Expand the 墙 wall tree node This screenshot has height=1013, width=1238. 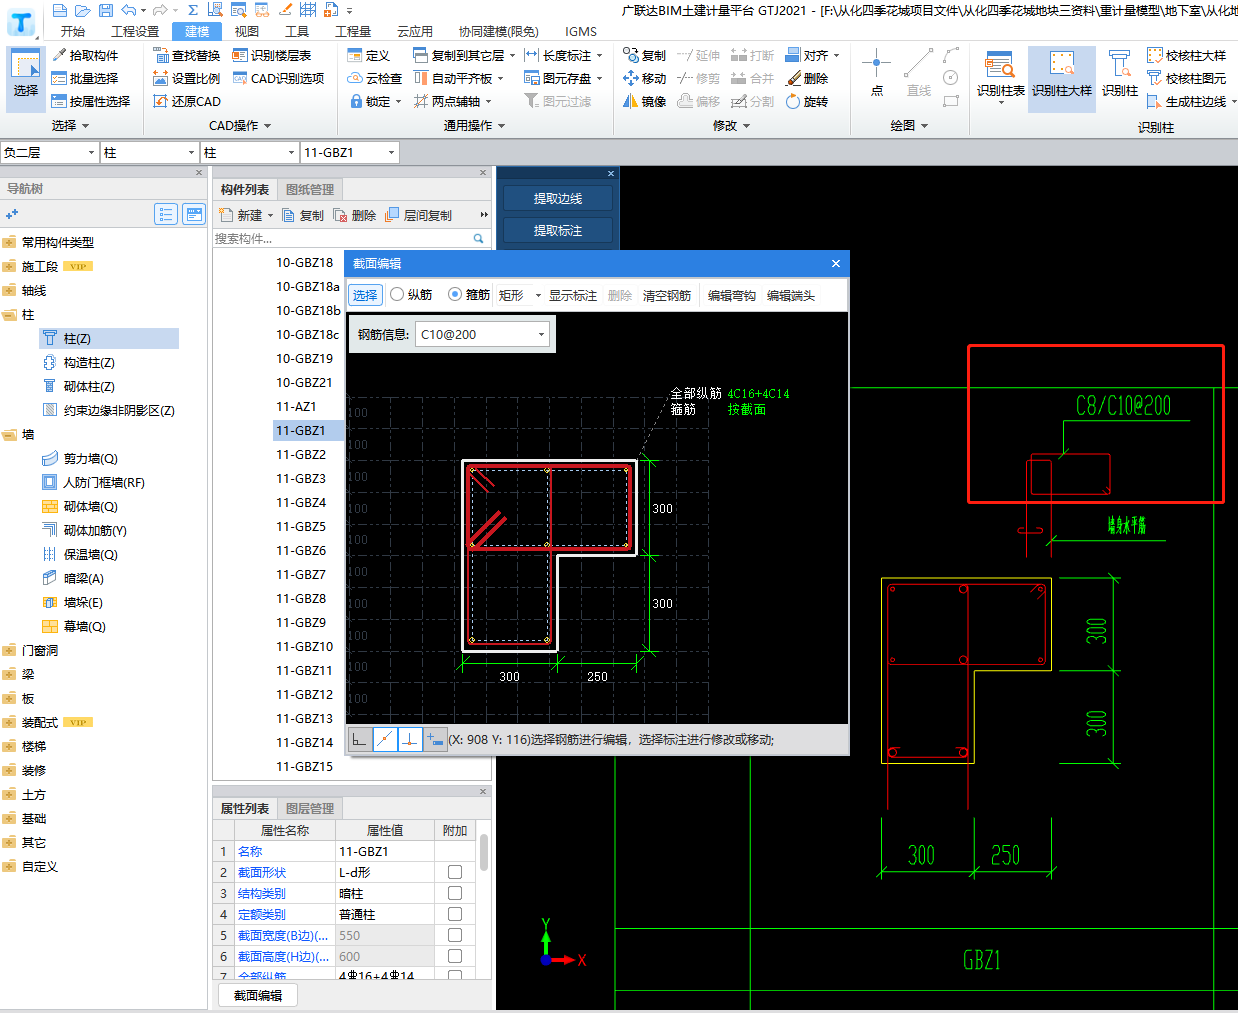click(x=9, y=434)
